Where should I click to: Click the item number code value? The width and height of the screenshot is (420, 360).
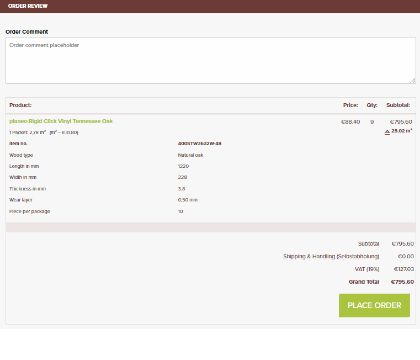point(200,143)
